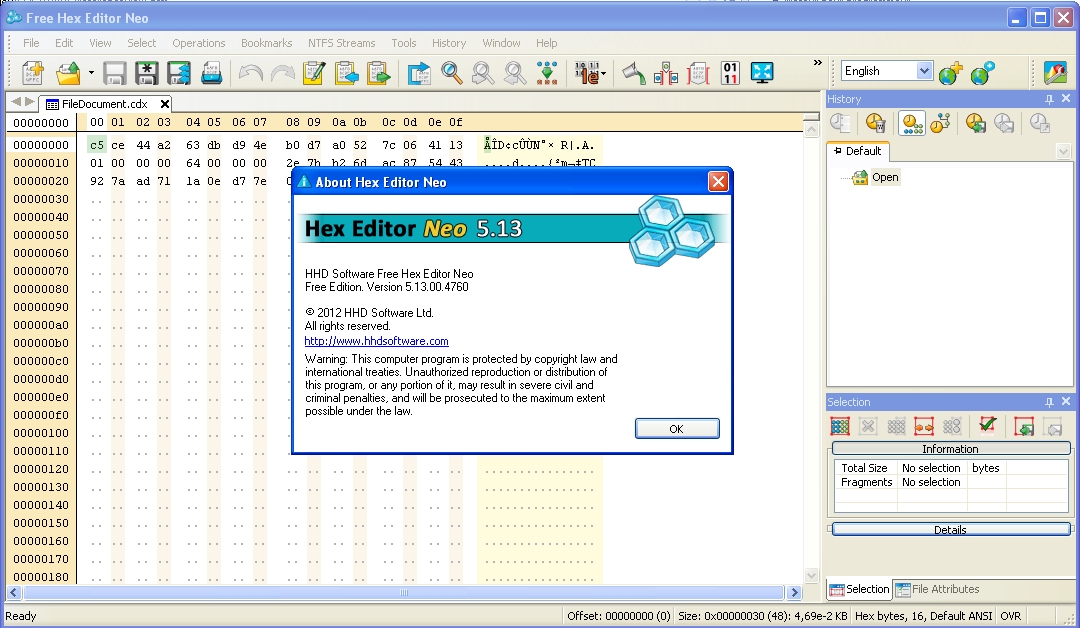Toggle pin on the Selection panel
The image size is (1080, 628).
[1049, 402]
